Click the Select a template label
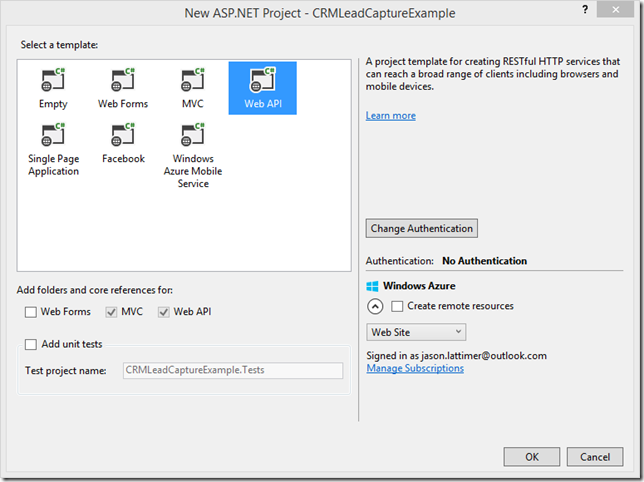Screen dimensions: 644x482 [59, 45]
